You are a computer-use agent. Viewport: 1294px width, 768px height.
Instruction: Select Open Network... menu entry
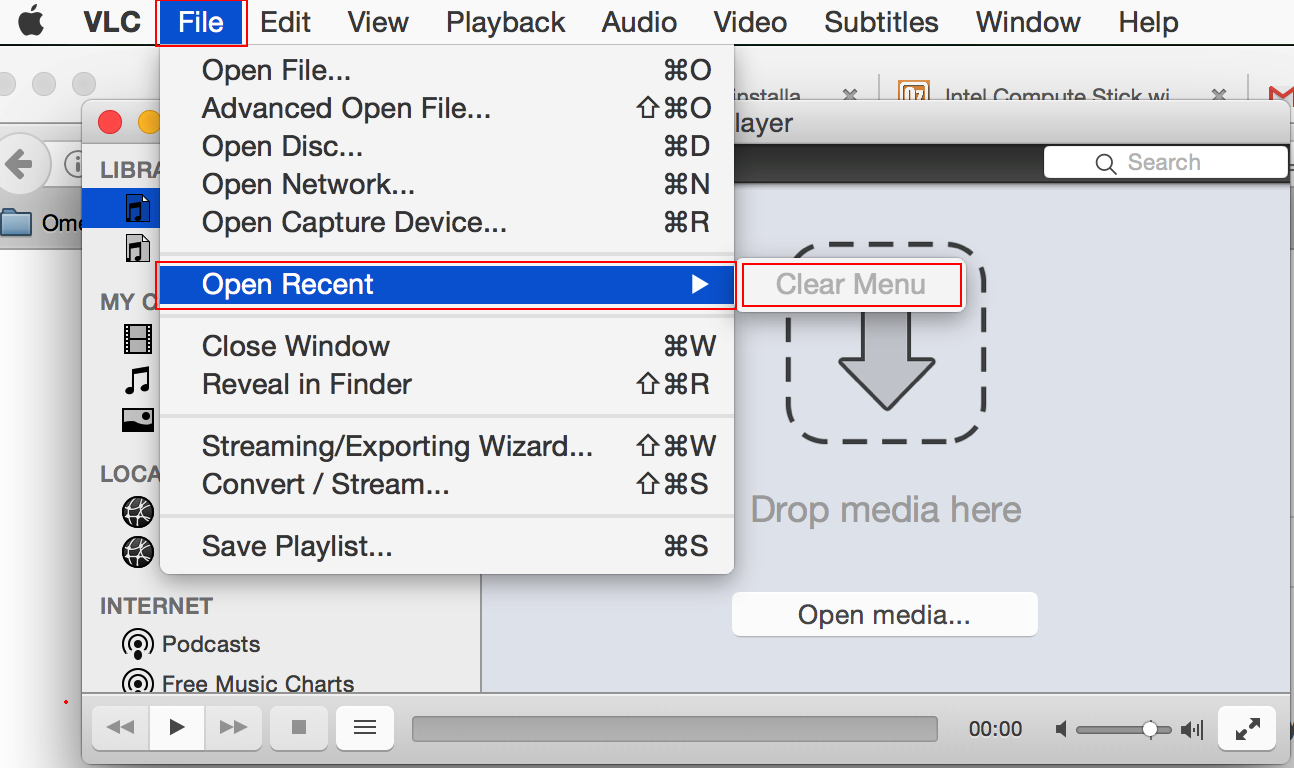point(447,184)
